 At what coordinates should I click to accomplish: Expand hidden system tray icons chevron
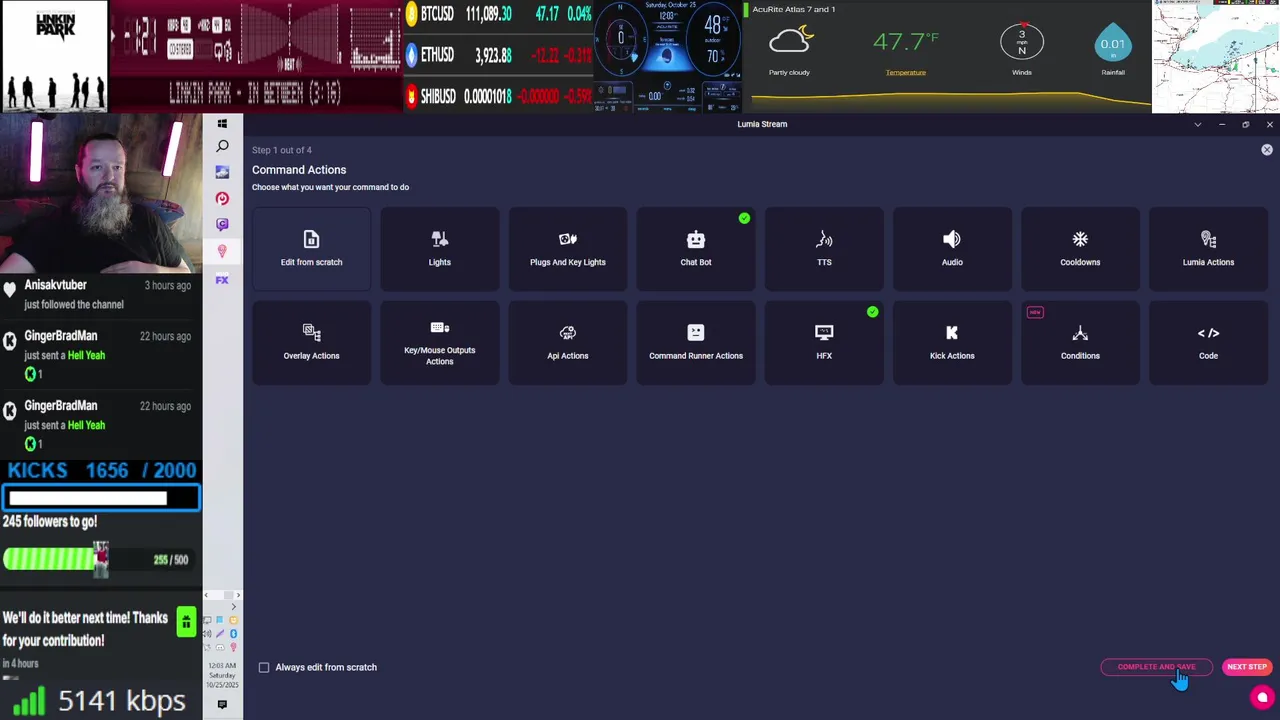234,607
